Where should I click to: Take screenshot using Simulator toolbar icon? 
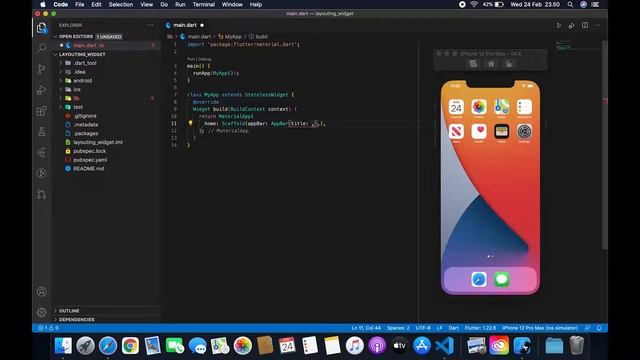point(473,64)
